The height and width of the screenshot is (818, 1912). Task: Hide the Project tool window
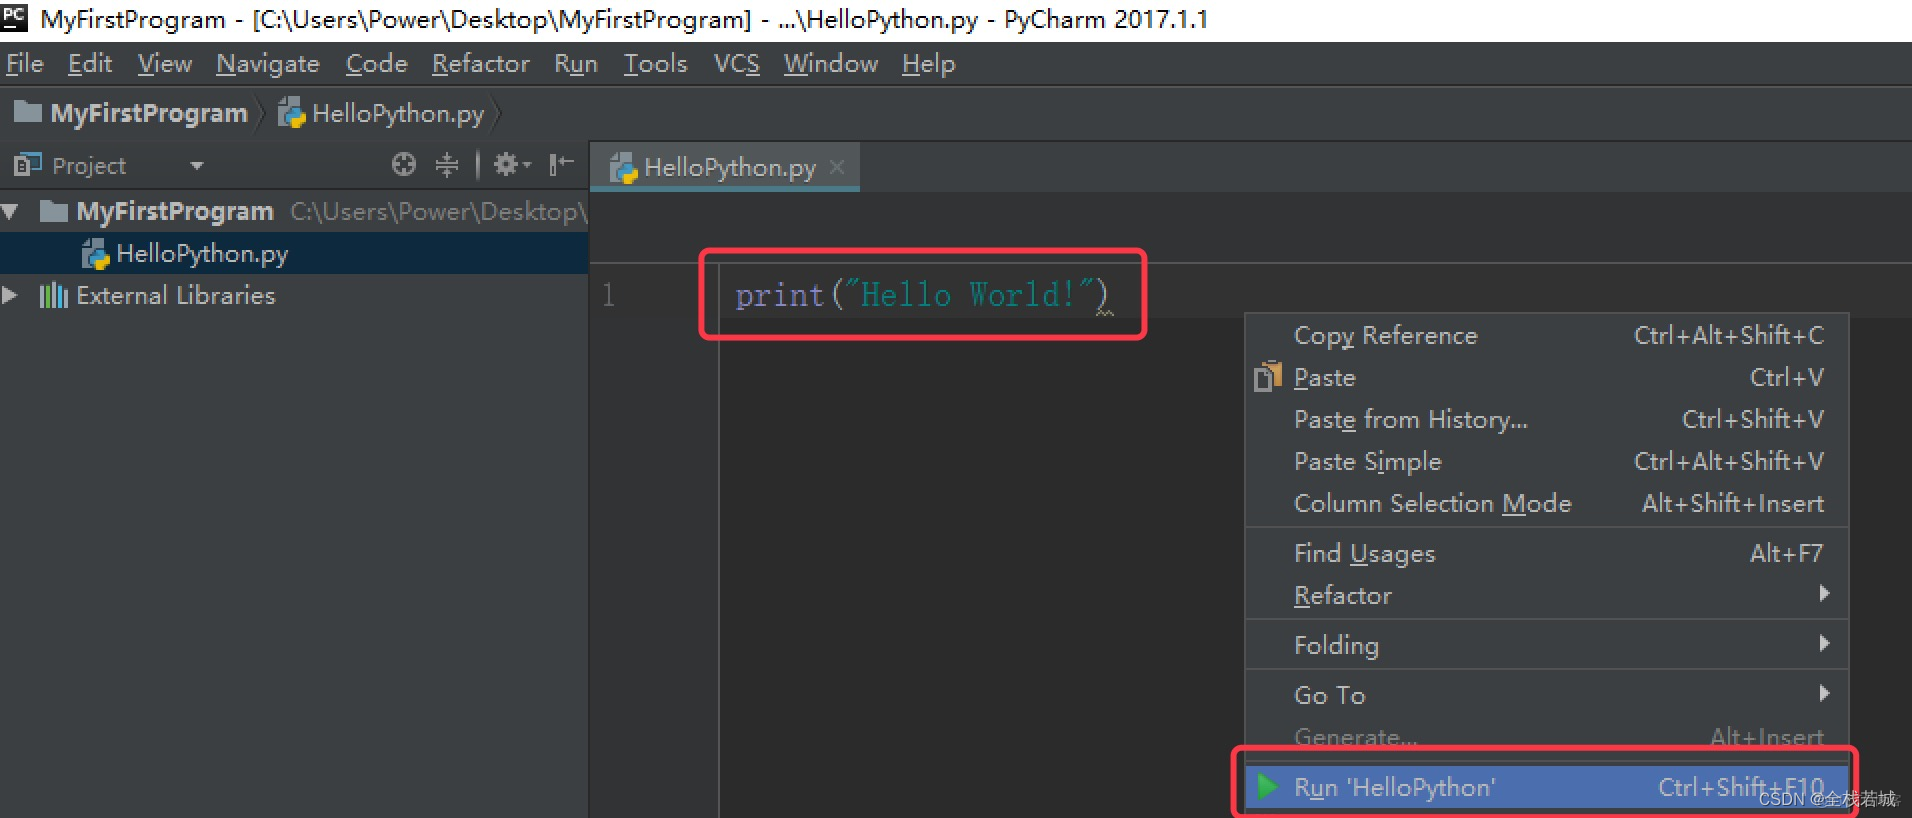(x=561, y=164)
